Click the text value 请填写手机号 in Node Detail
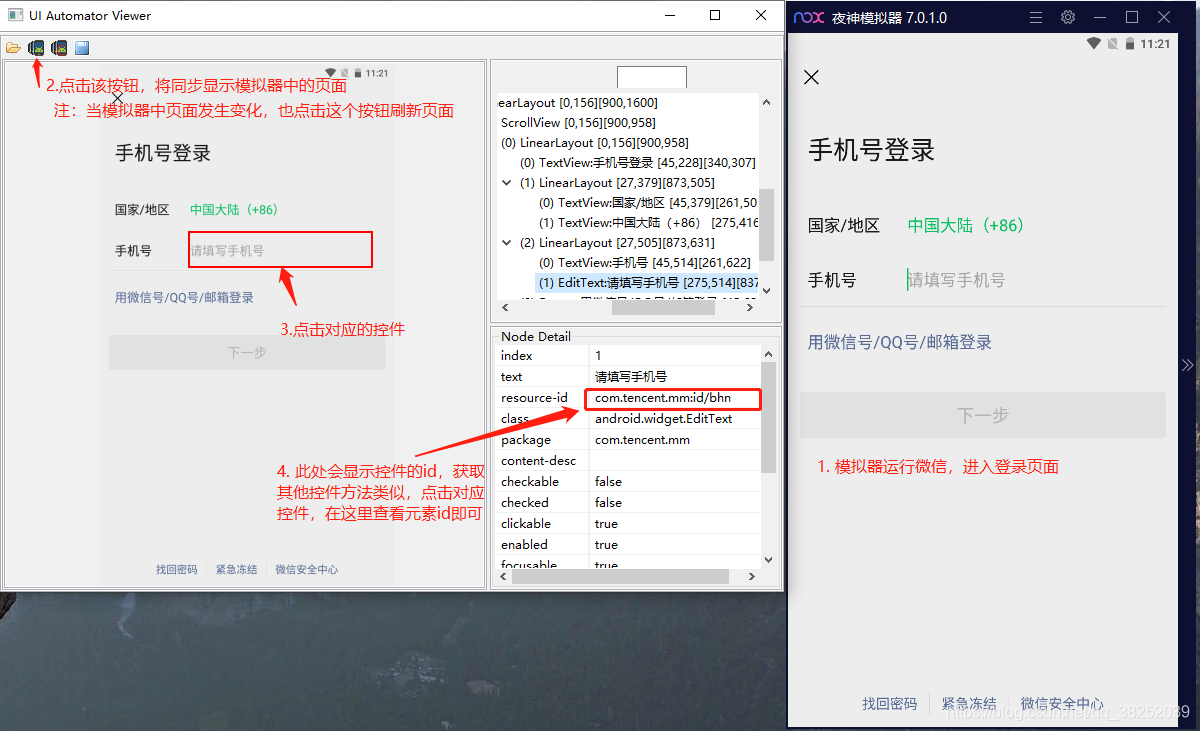This screenshot has width=1200, height=731. pos(631,377)
